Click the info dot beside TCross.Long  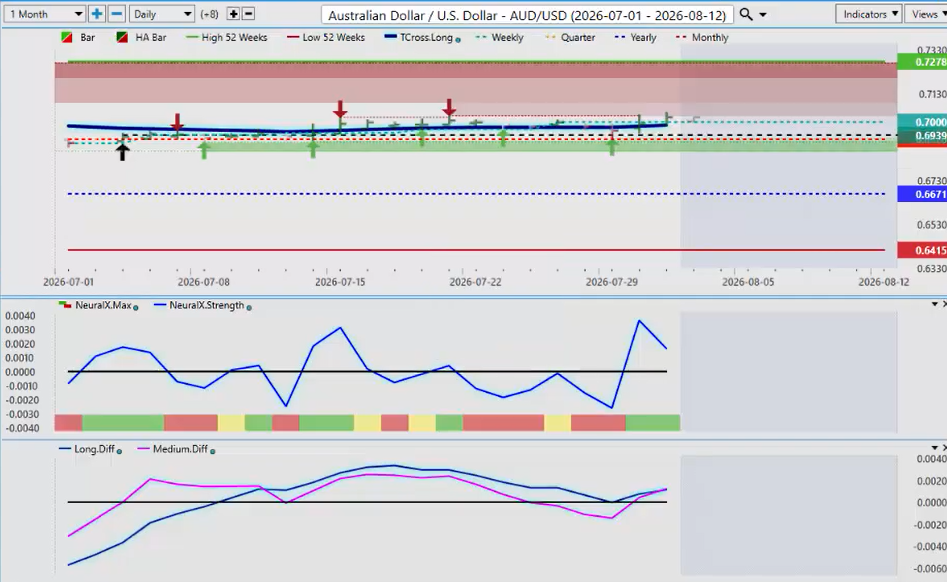[458, 39]
